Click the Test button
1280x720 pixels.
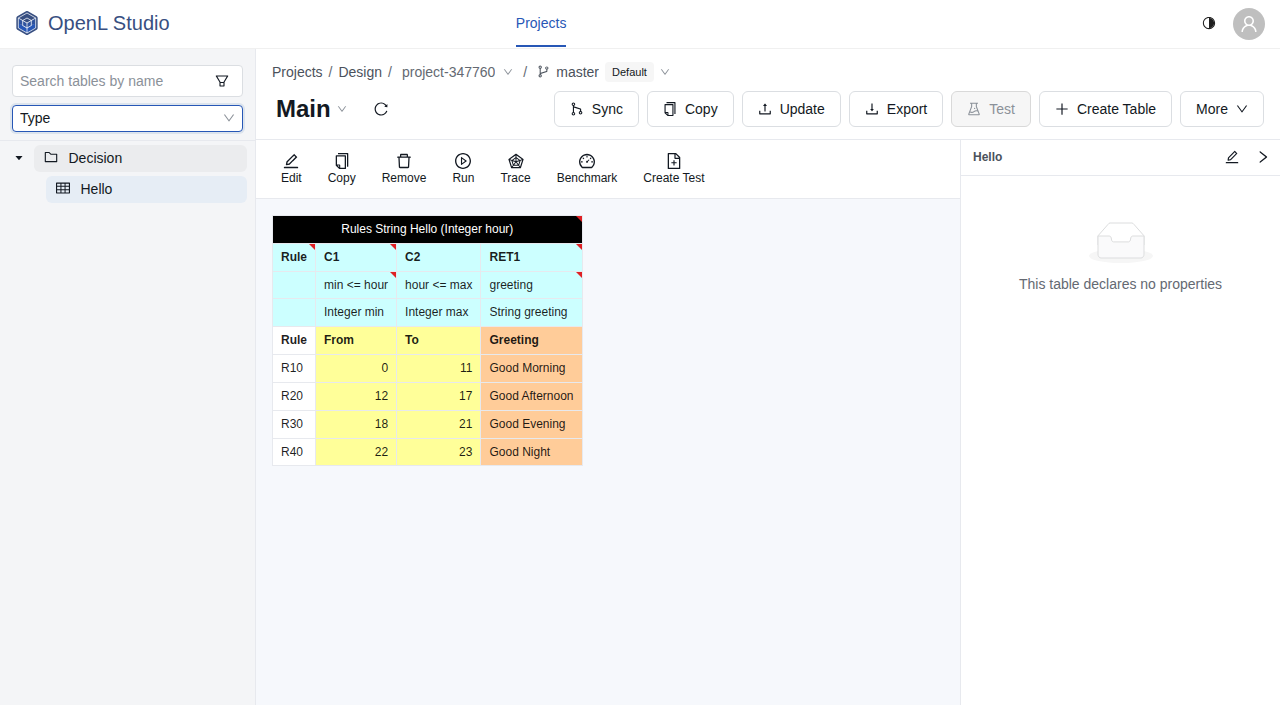[991, 109]
